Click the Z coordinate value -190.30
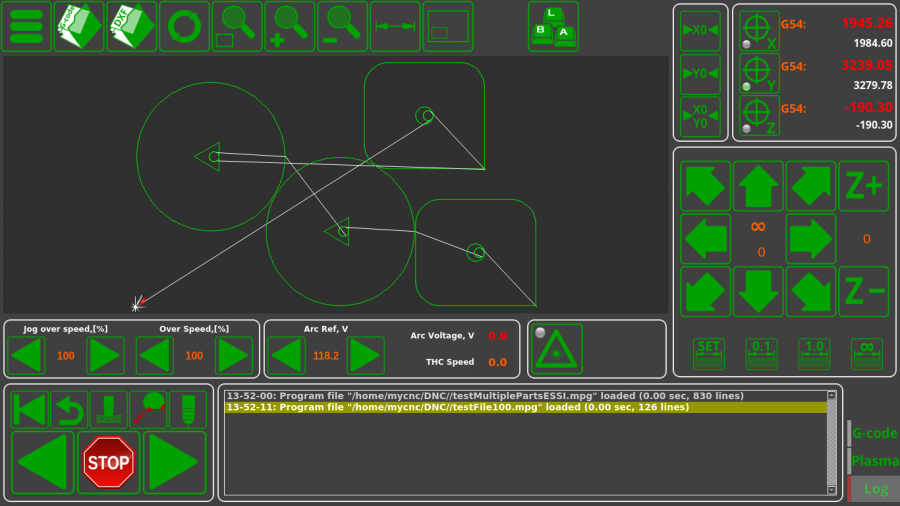Viewport: 900px width, 506px height. click(868, 107)
